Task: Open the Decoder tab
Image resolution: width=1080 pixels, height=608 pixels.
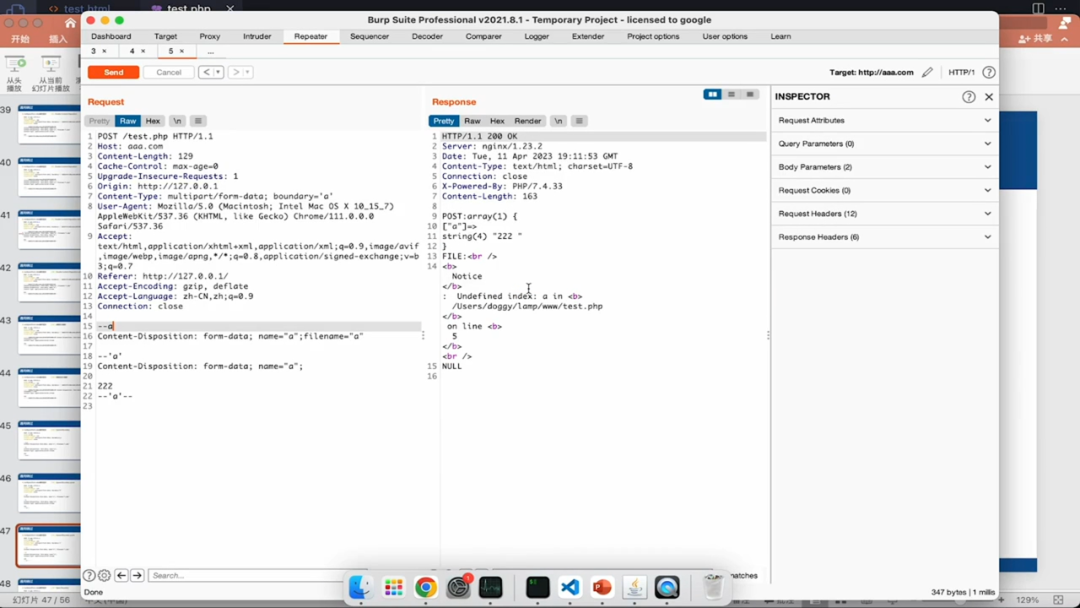Action: 427,36
